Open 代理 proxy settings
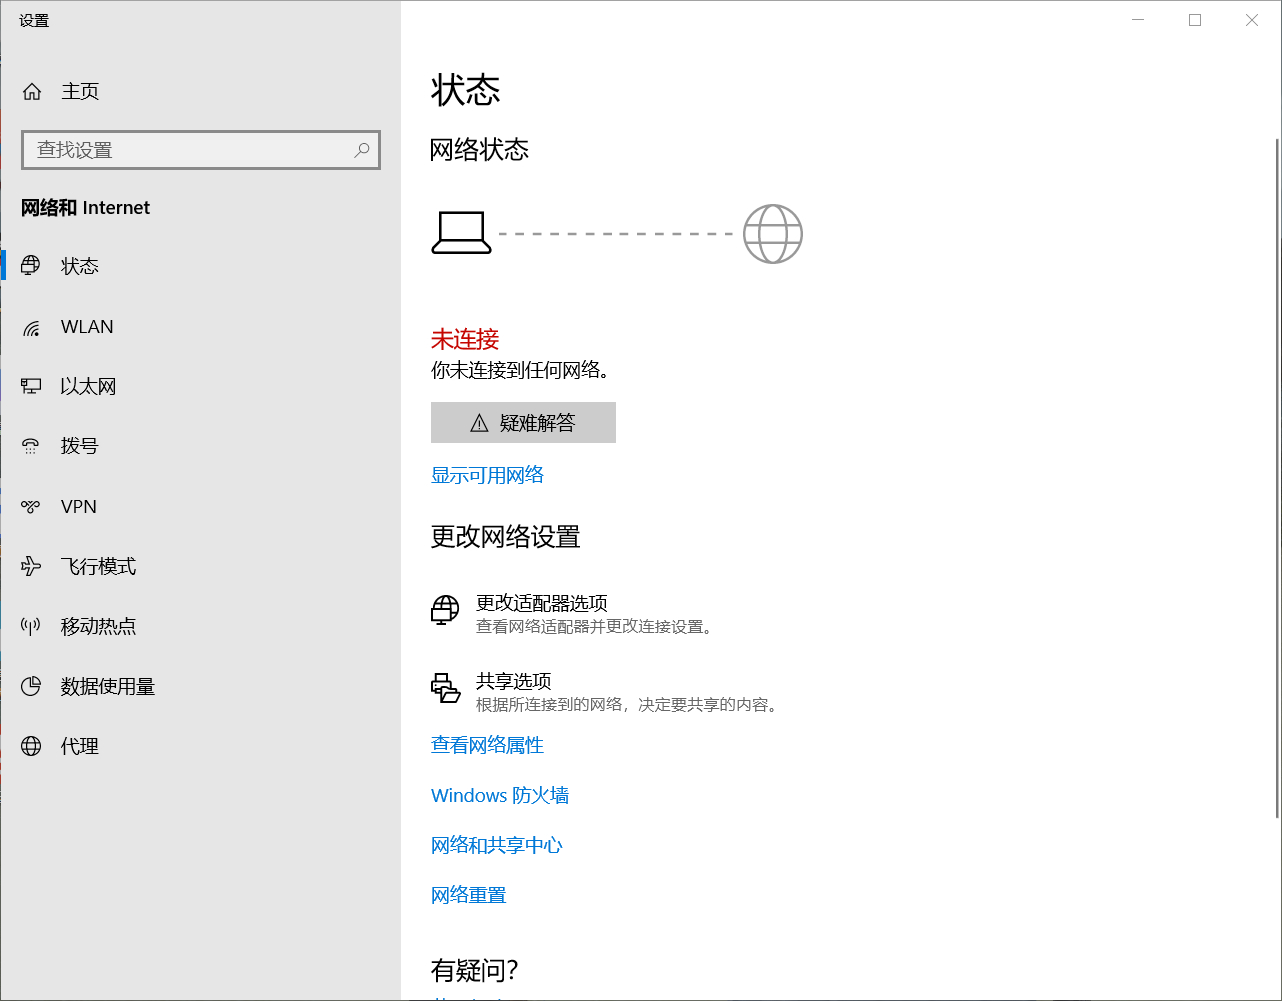1282x1001 pixels. [x=200, y=746]
